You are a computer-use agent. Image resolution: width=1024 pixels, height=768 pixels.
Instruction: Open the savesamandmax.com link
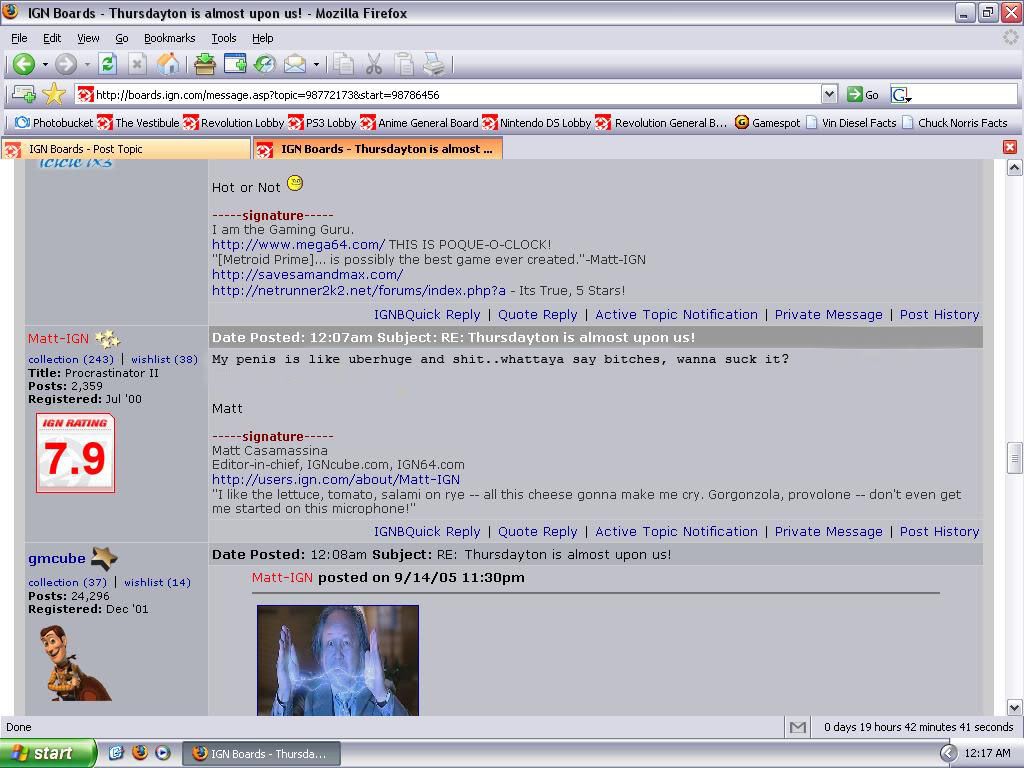(x=307, y=274)
